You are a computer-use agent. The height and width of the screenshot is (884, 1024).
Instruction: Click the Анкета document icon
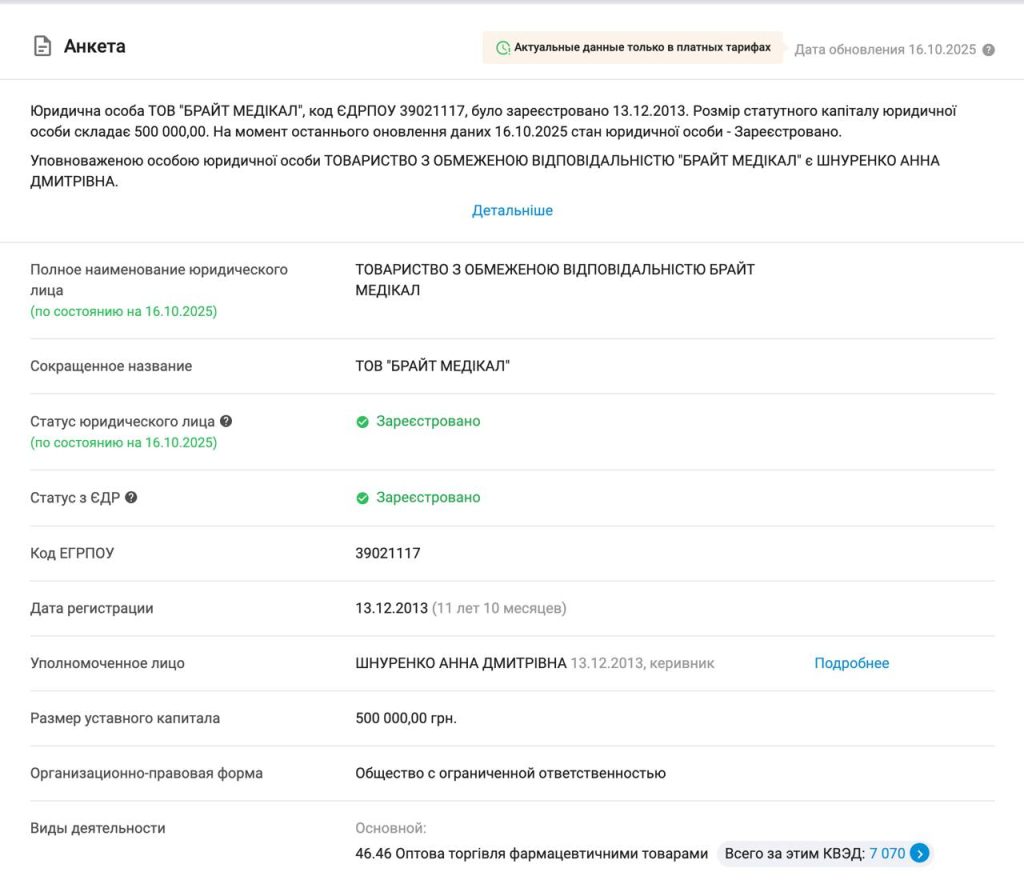[42, 47]
